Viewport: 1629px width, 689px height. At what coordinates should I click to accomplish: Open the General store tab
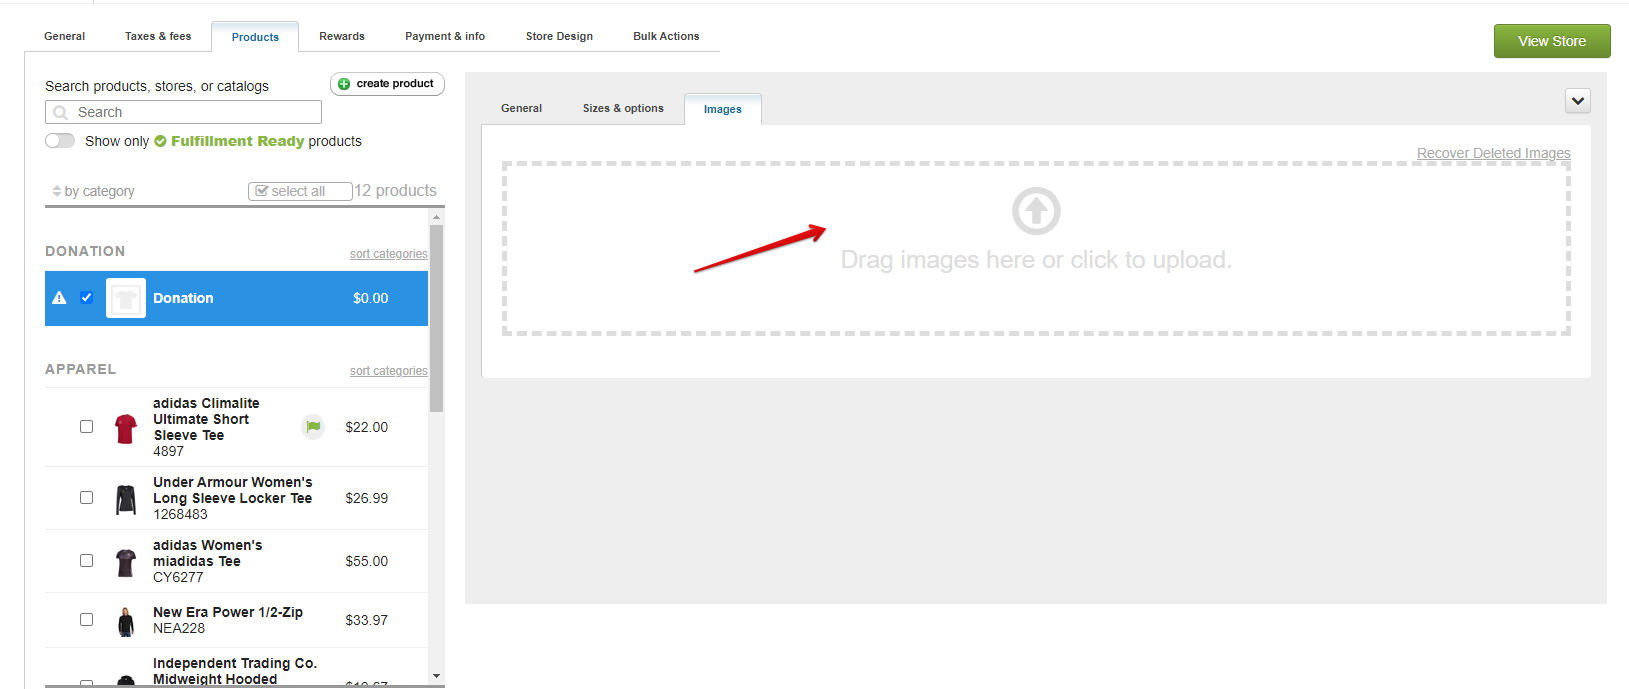click(65, 36)
